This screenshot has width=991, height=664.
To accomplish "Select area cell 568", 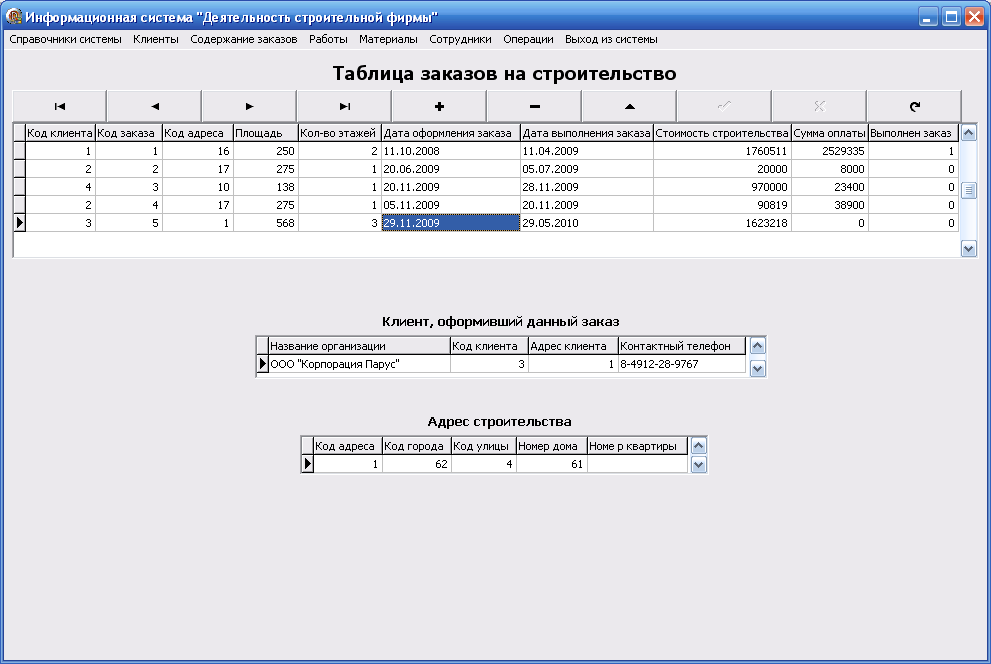I will click(x=265, y=223).
